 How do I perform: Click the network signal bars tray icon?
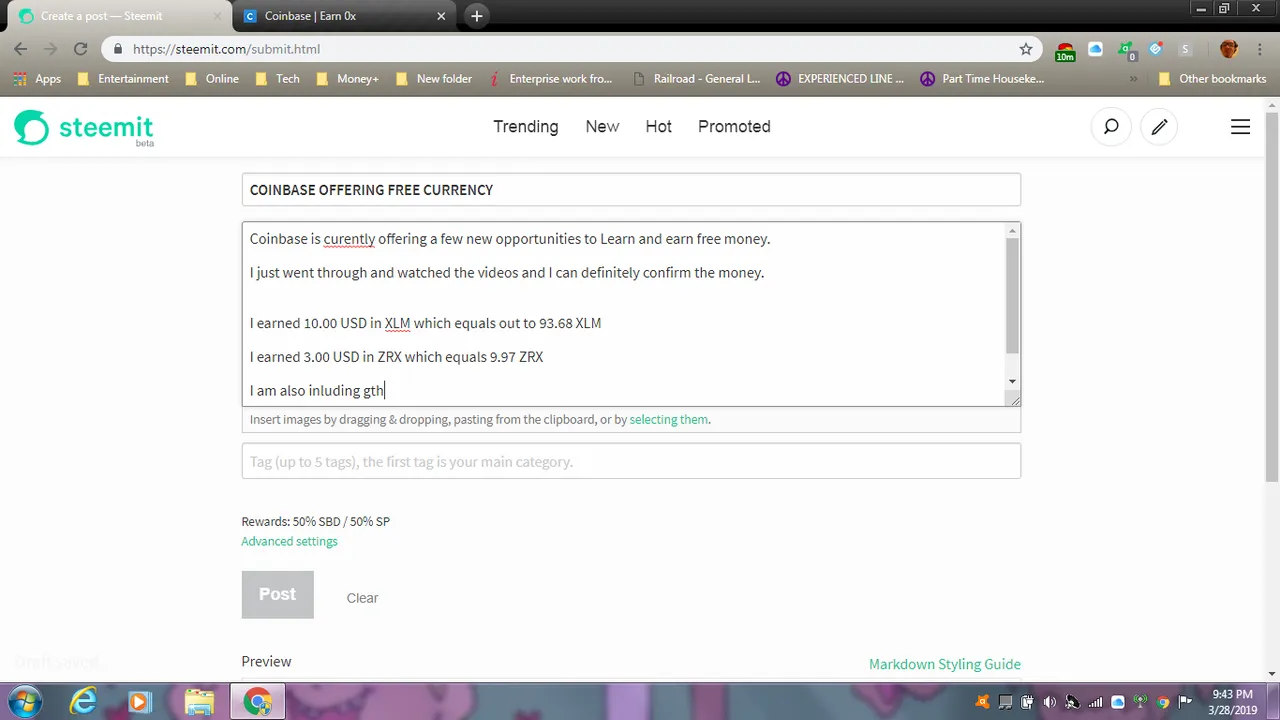coord(1095,702)
